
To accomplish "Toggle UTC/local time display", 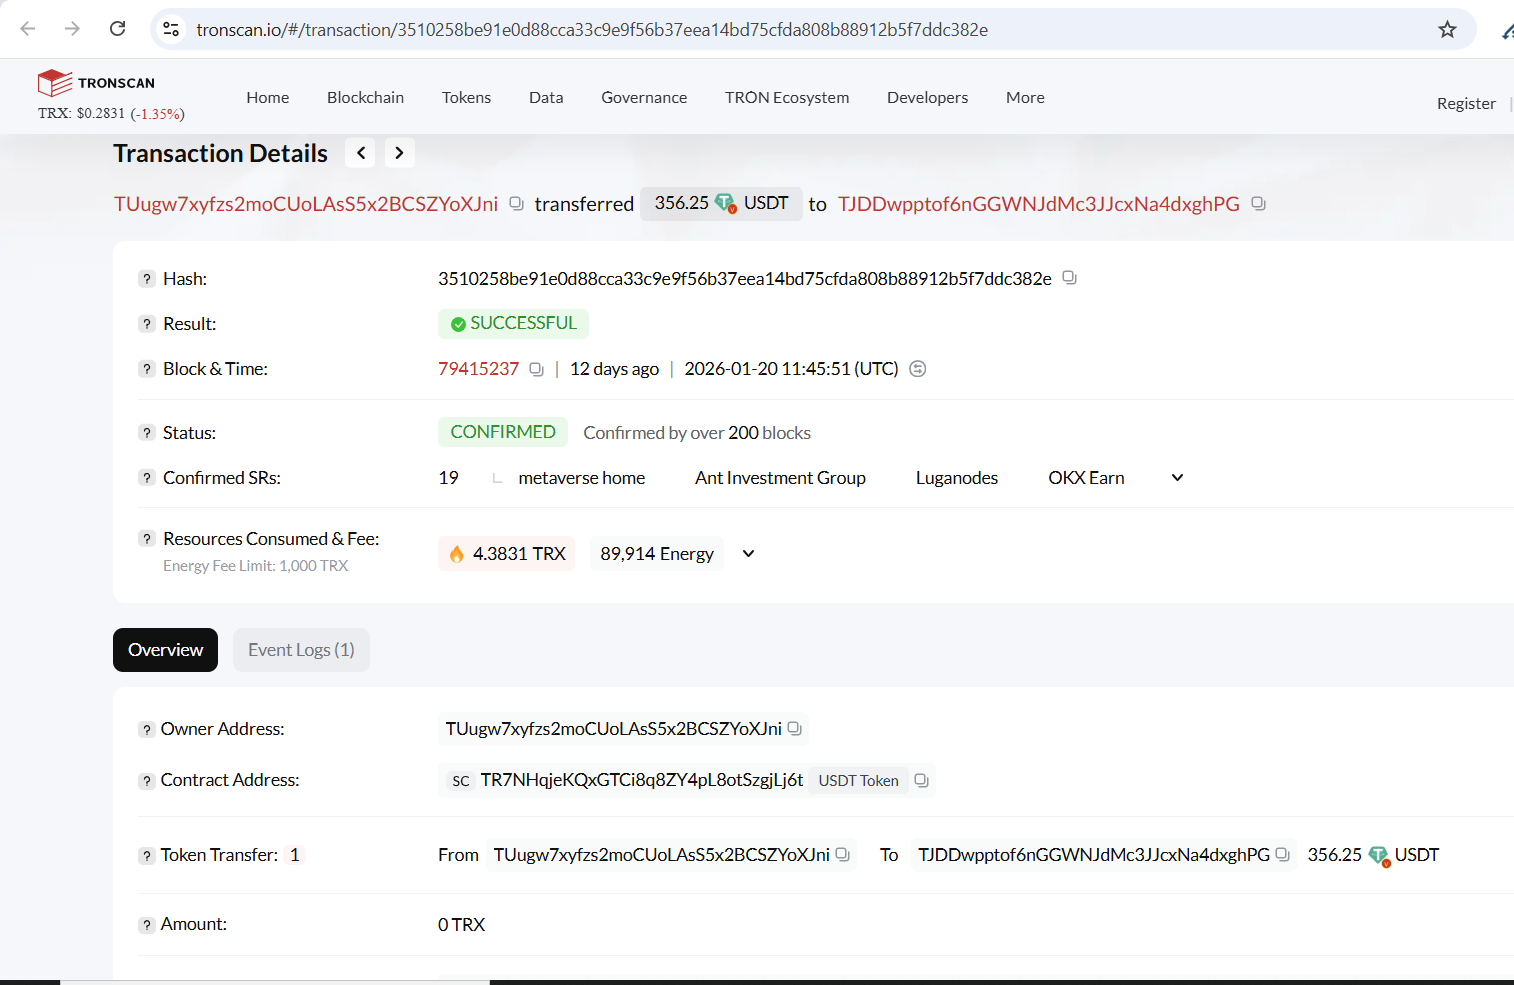I will [918, 369].
